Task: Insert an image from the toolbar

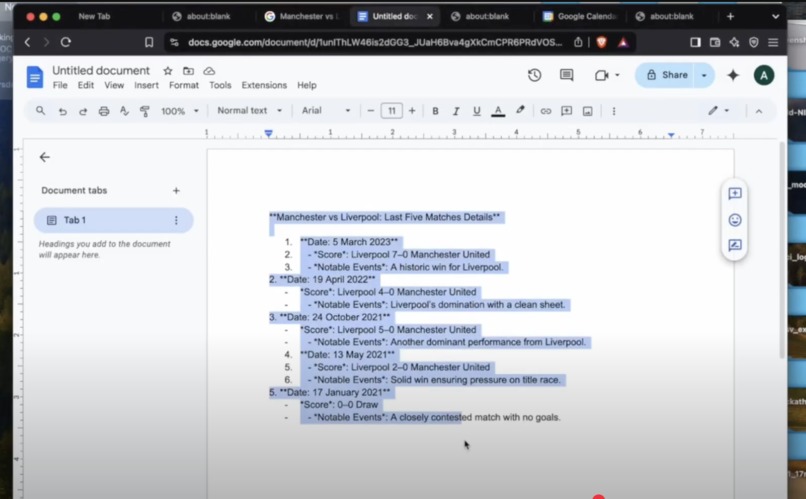Action: click(x=588, y=111)
